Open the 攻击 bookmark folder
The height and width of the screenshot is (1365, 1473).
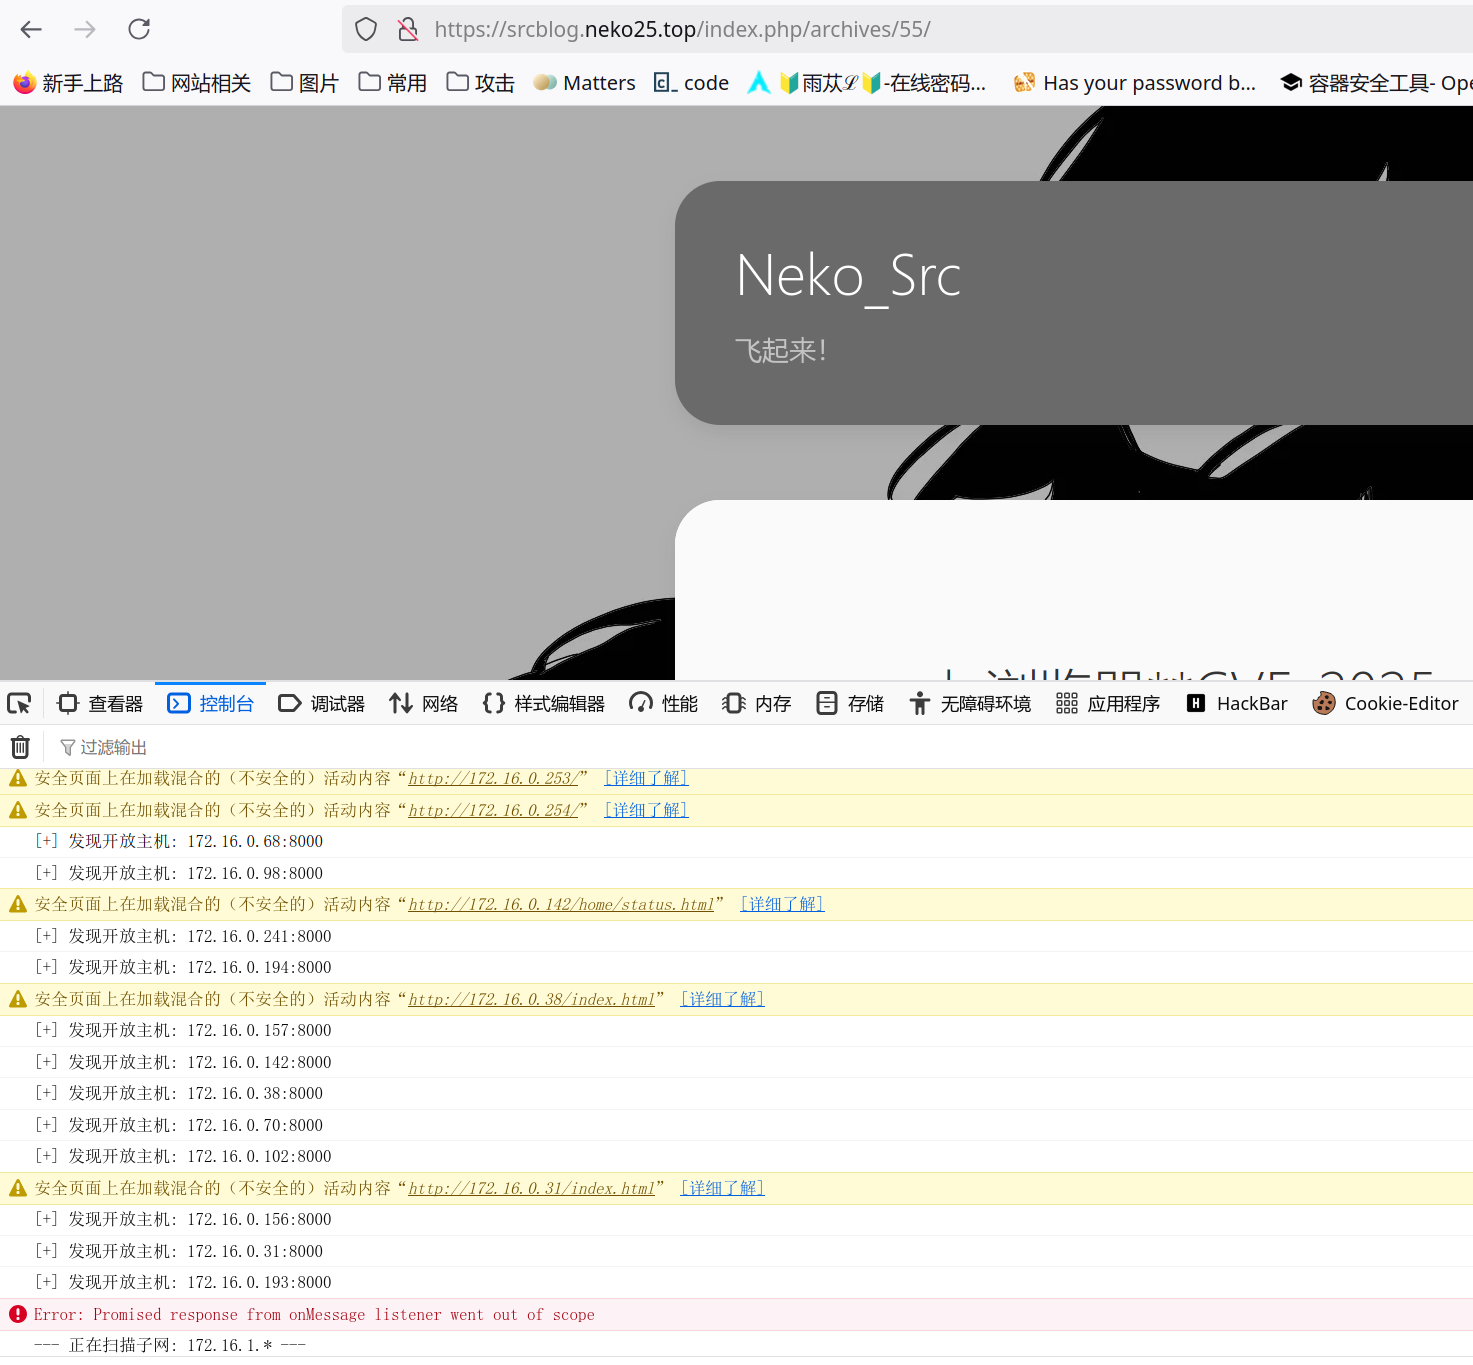click(481, 83)
